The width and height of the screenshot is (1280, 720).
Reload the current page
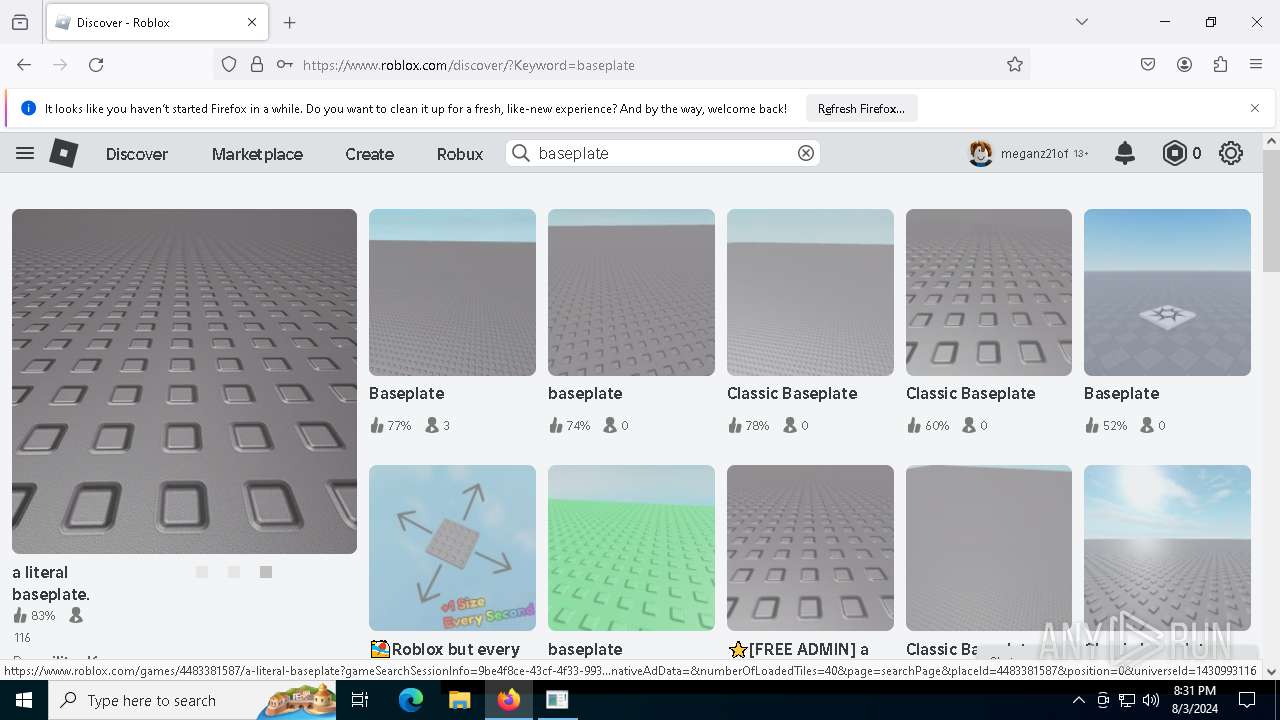click(x=96, y=65)
